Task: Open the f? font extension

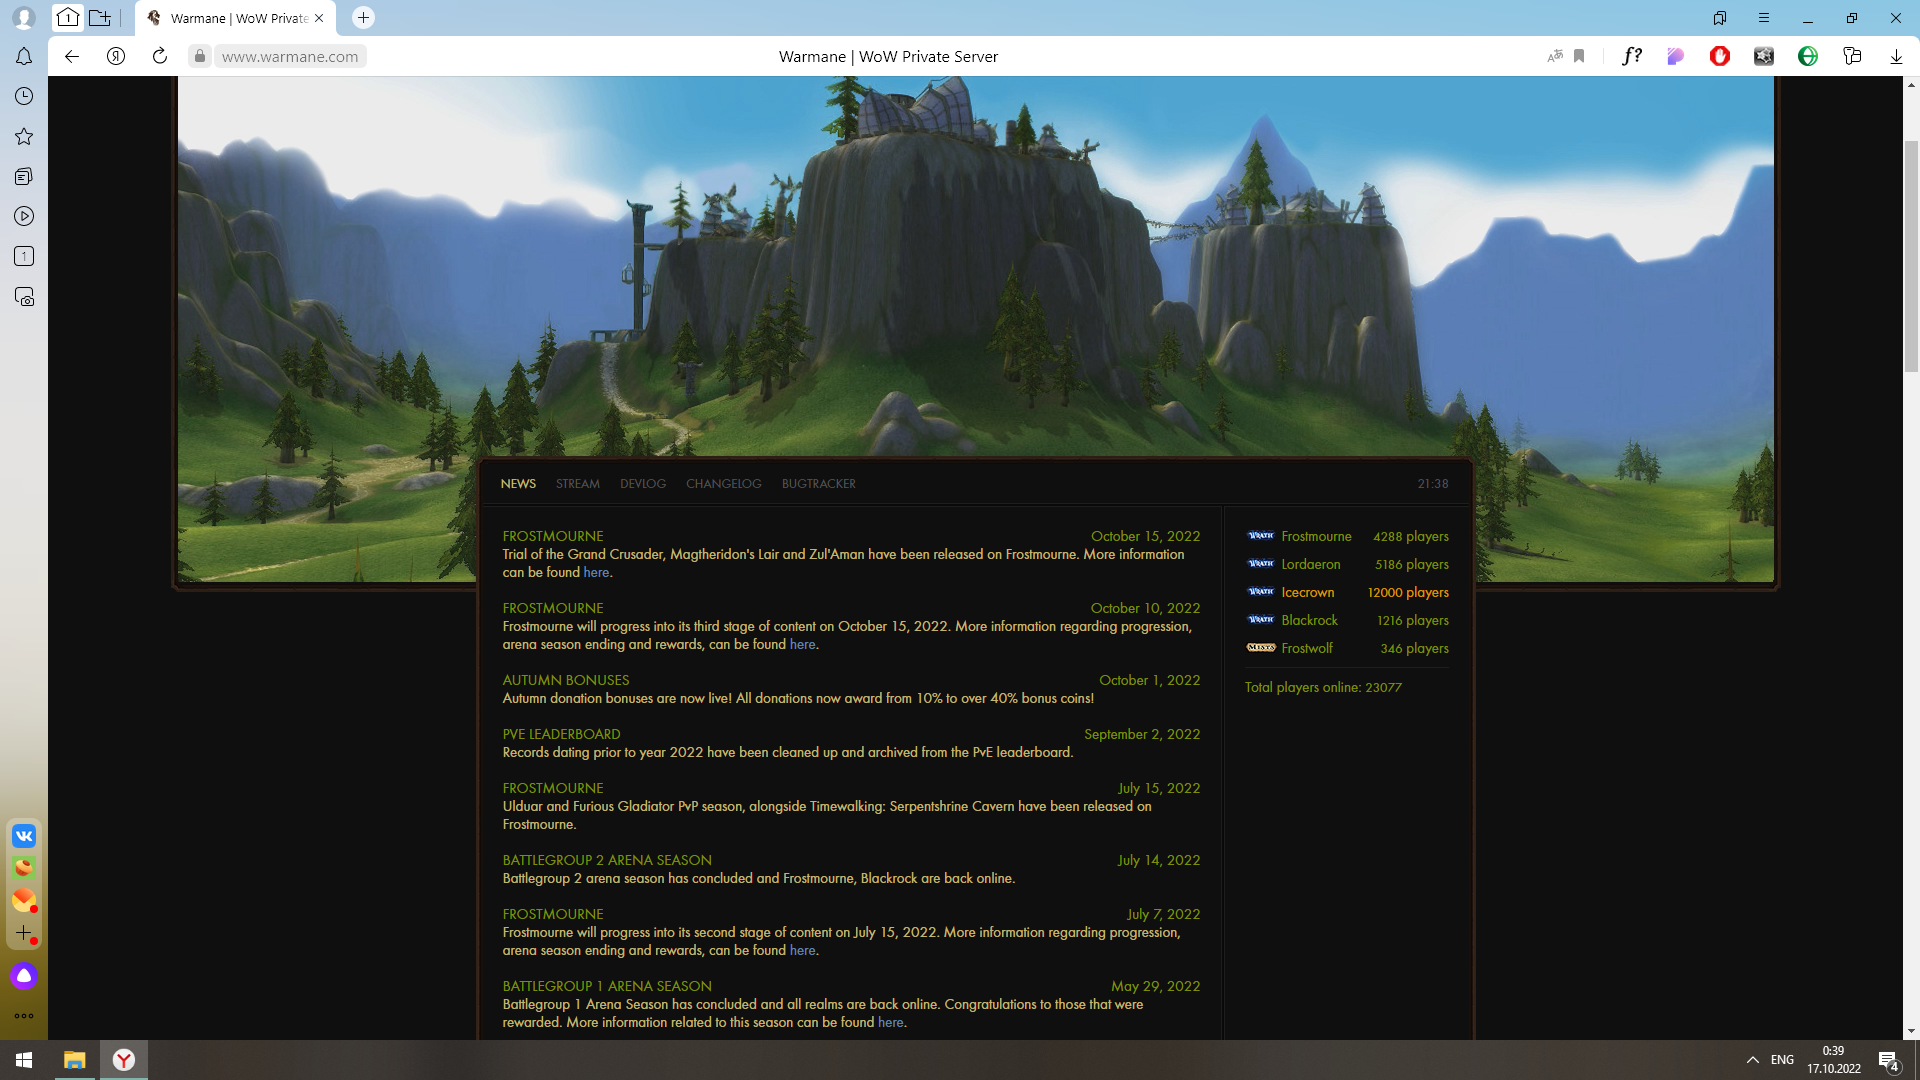Action: (1632, 56)
